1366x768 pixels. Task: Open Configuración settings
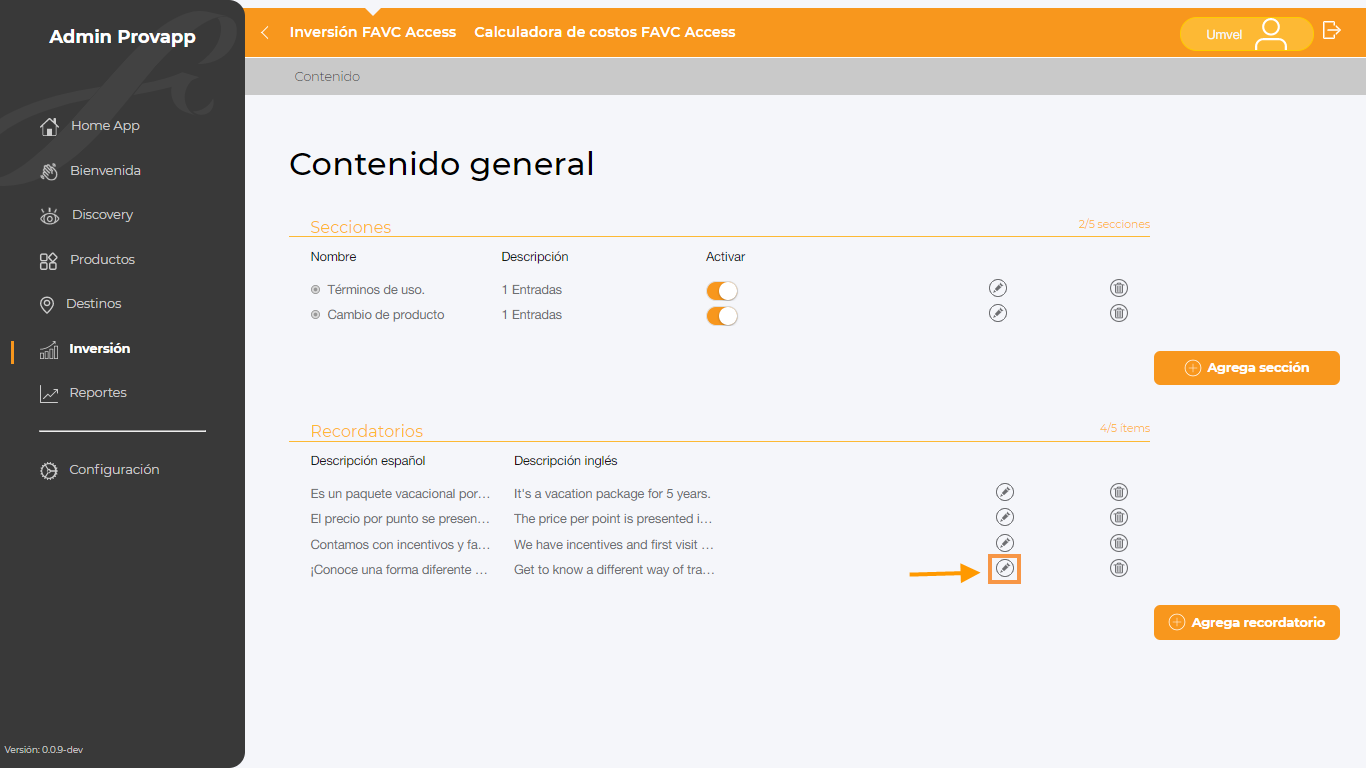pos(99,470)
